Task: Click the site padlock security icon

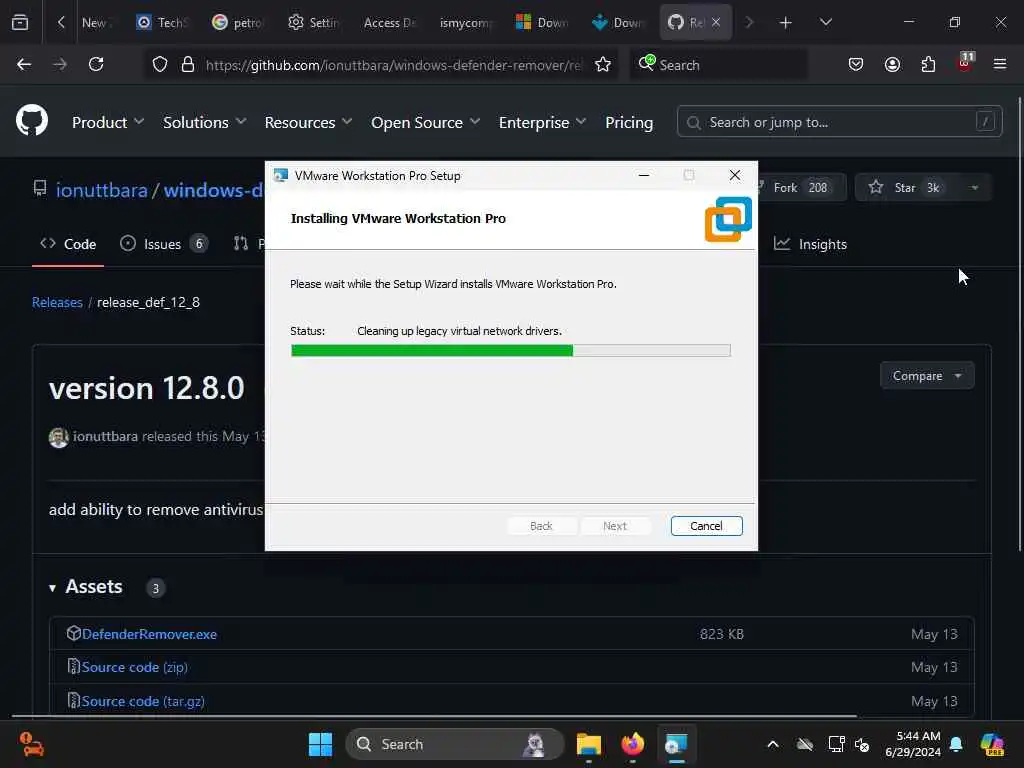Action: coord(188,65)
